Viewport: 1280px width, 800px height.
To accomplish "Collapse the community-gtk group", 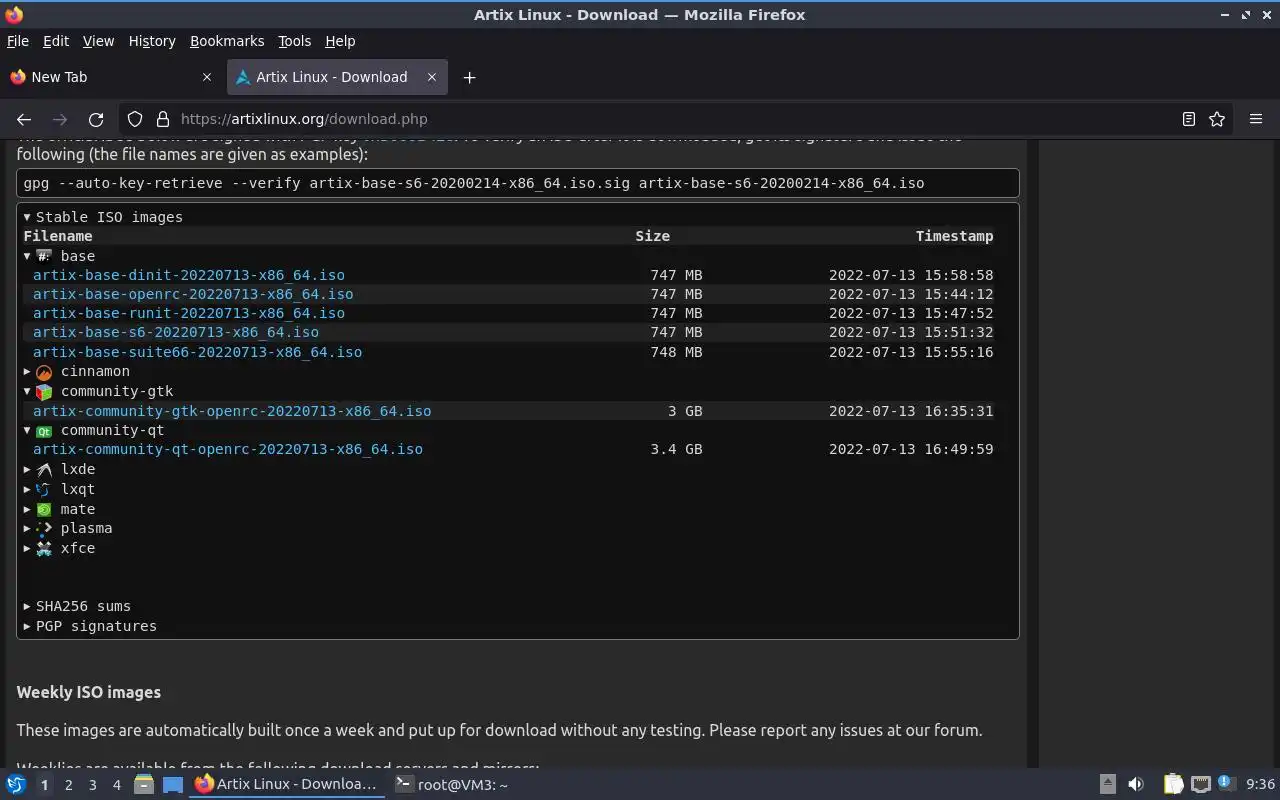I will (x=99, y=391).
